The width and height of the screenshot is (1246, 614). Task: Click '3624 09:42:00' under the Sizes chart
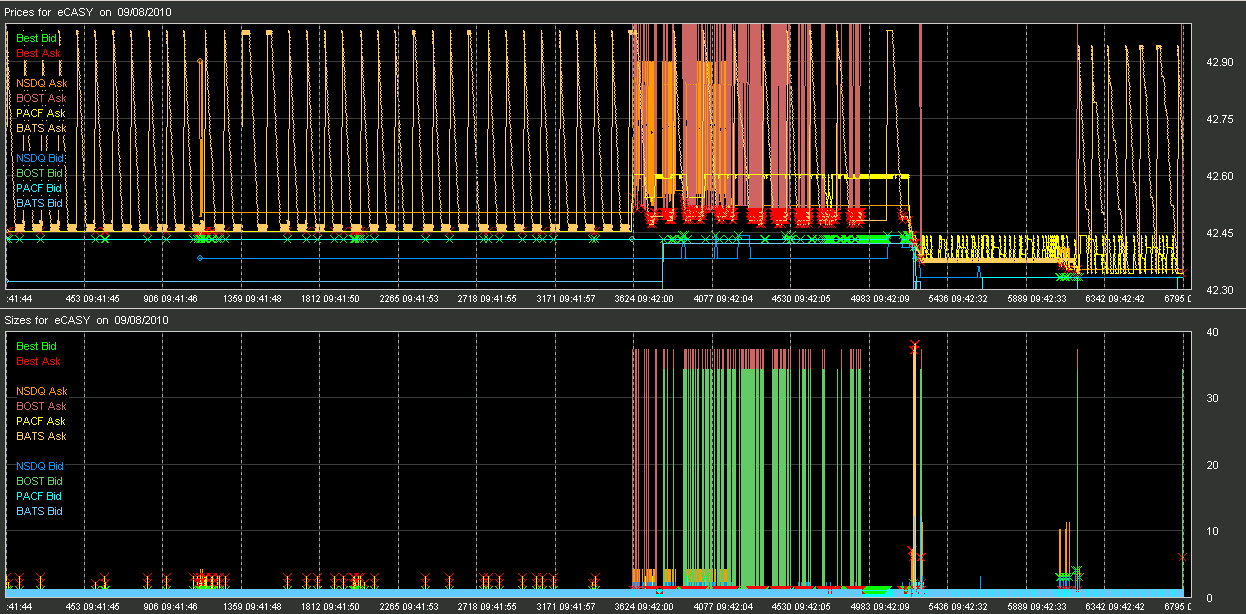pos(646,606)
